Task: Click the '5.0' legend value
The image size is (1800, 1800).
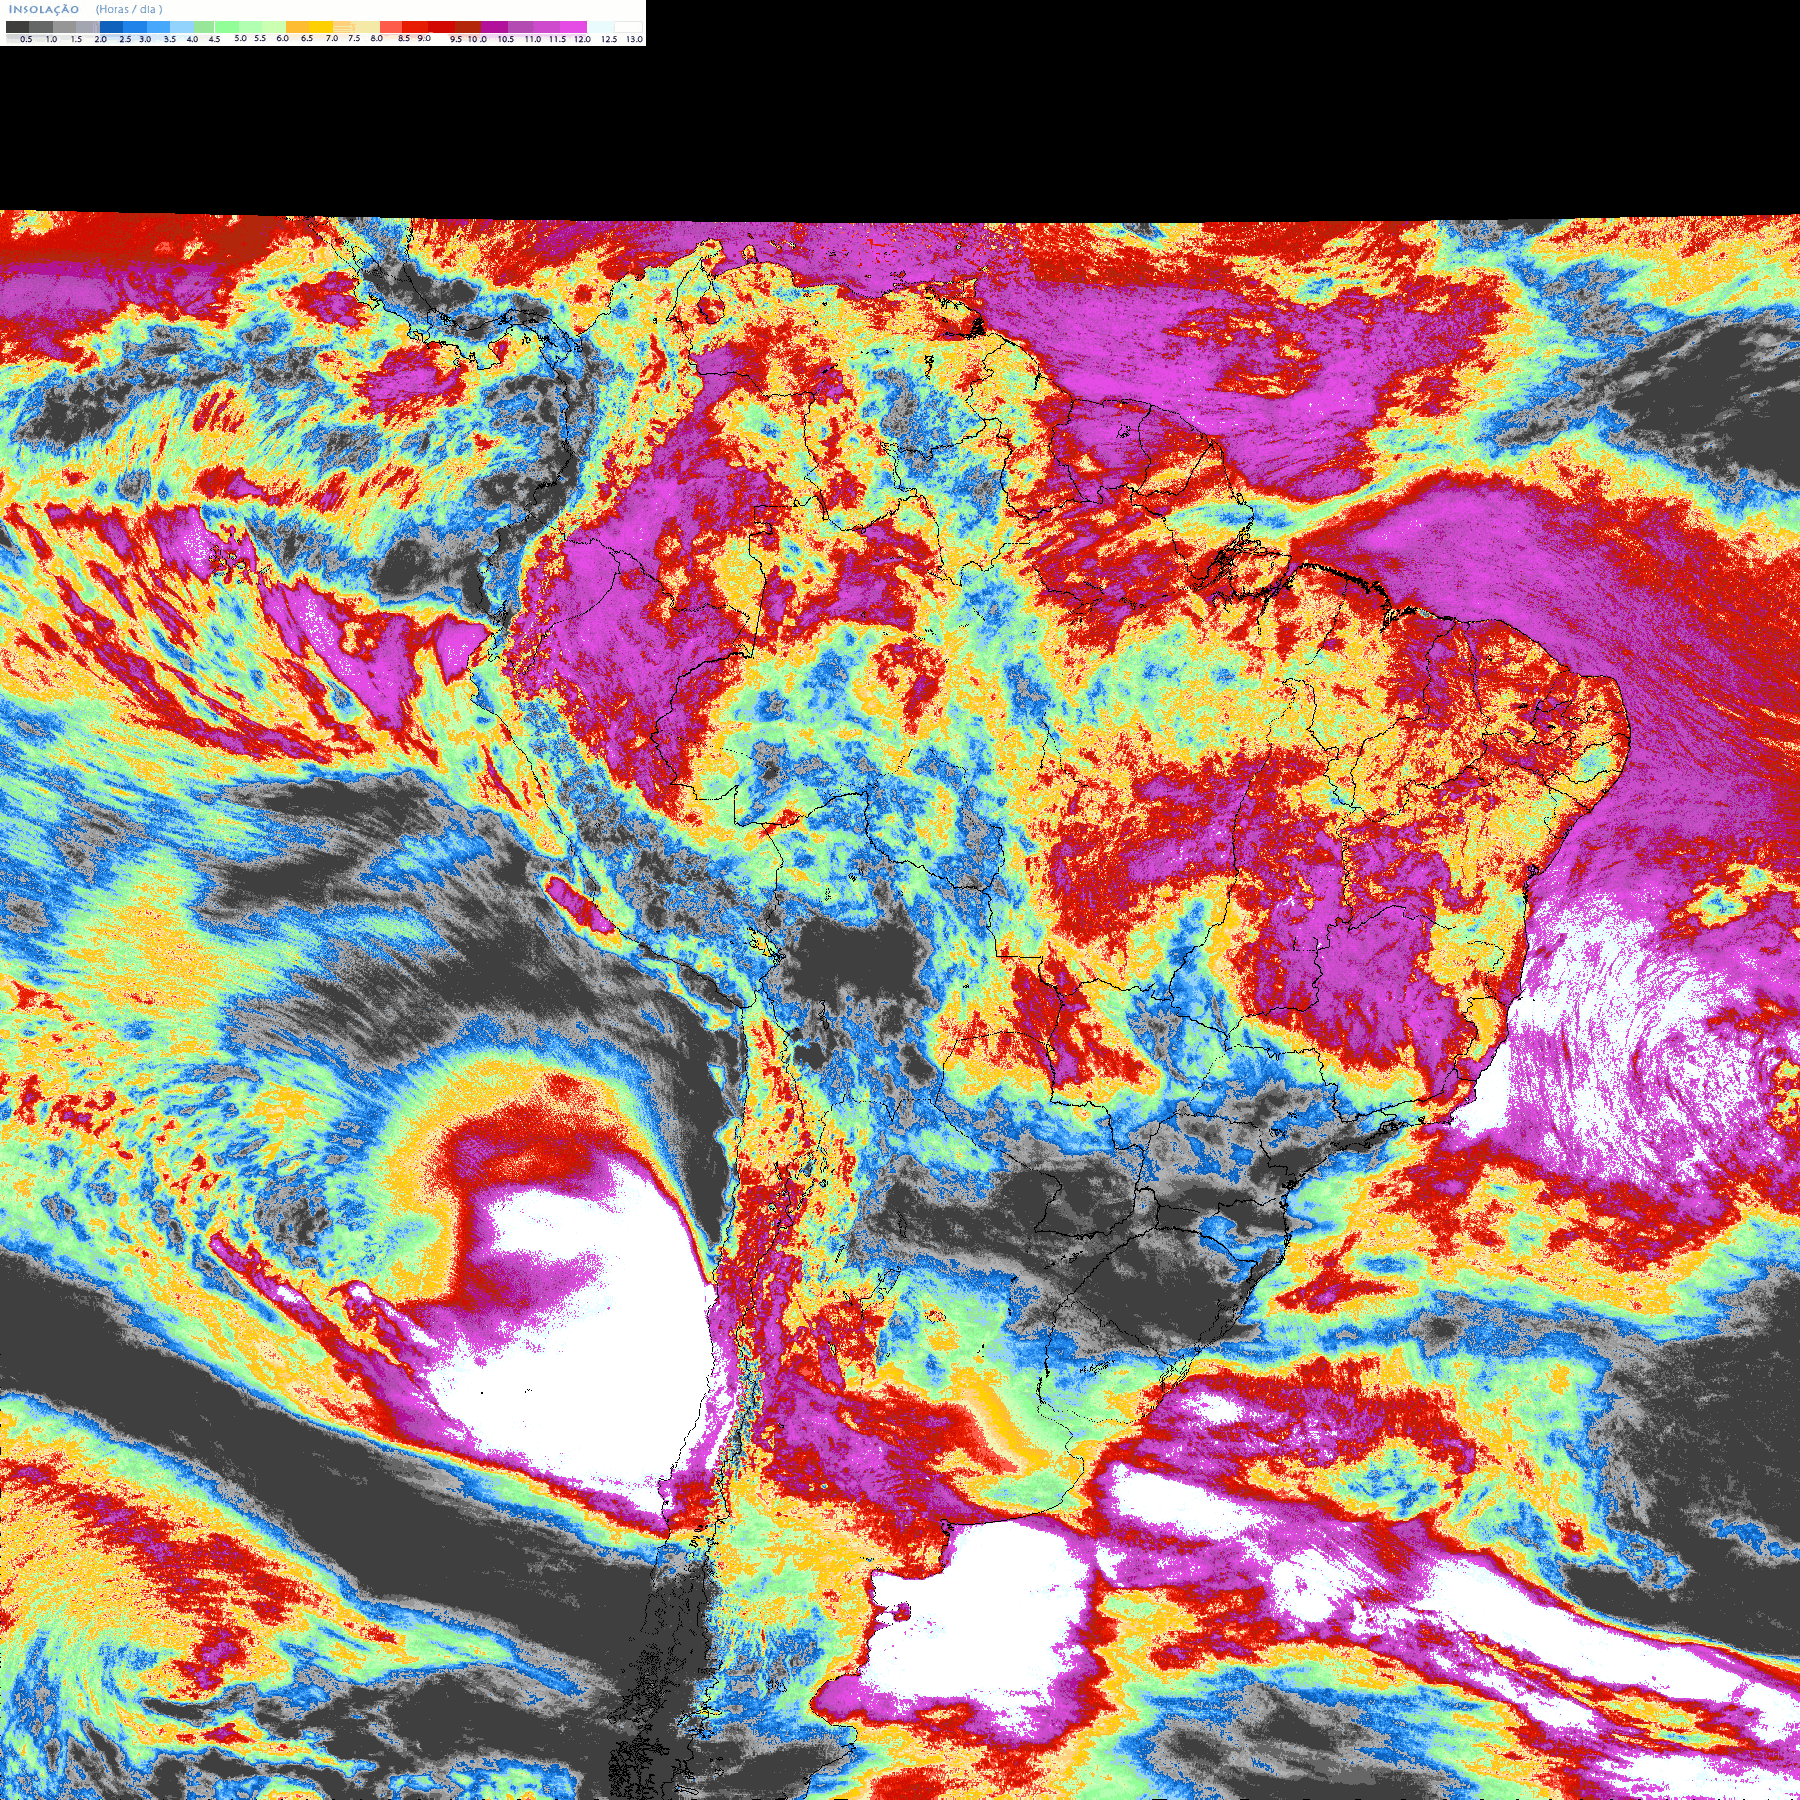Action: click(240, 38)
